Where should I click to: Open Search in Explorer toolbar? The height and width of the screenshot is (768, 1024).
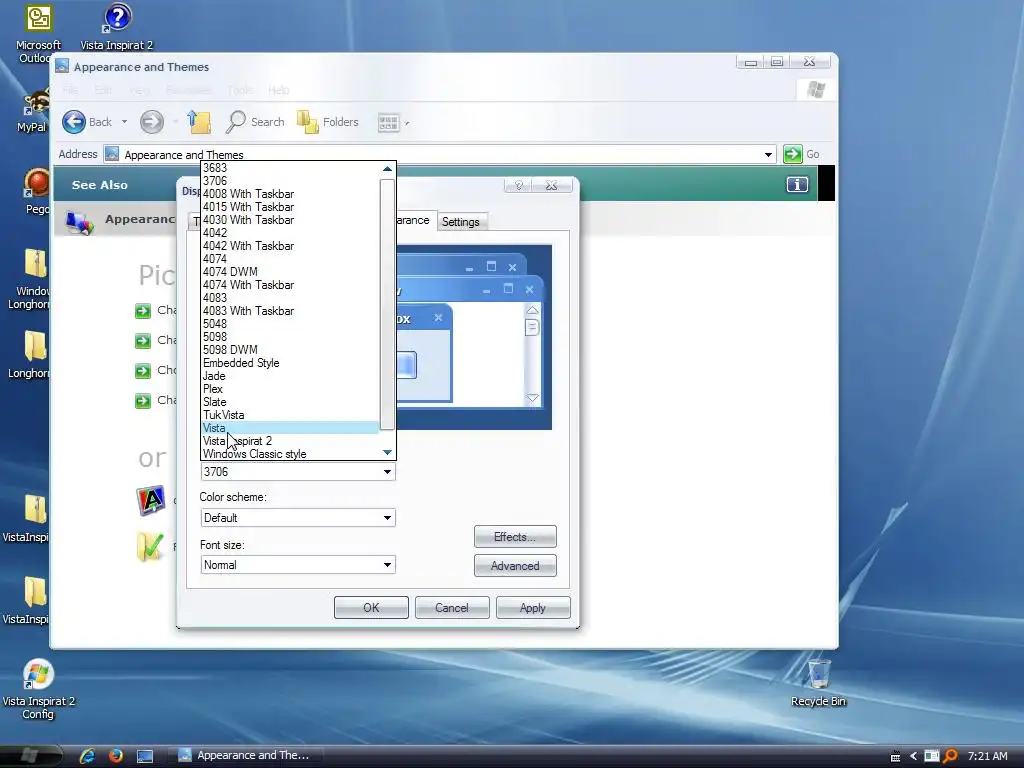pos(255,122)
